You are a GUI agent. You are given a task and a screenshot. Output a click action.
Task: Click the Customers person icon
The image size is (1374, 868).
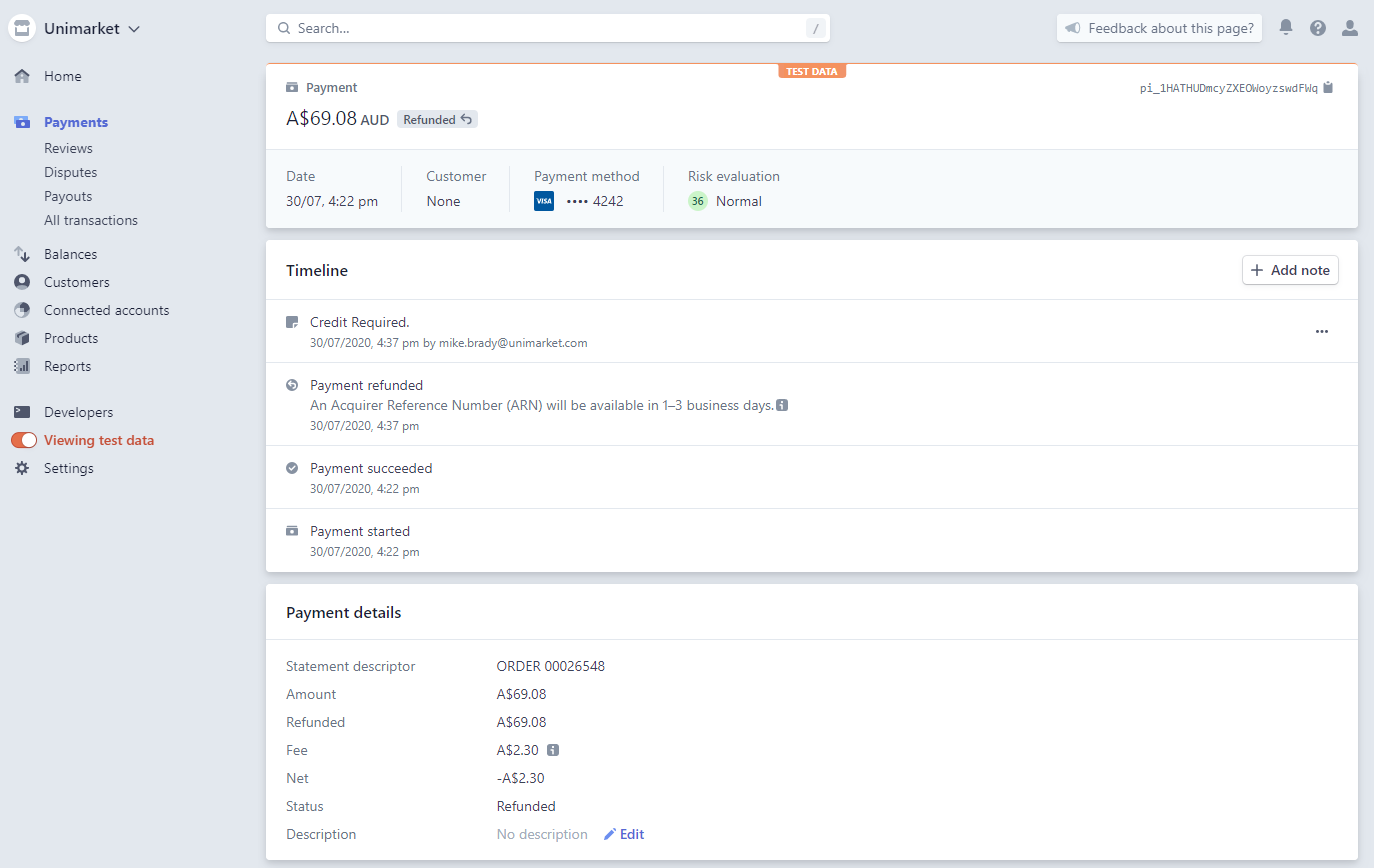(22, 282)
